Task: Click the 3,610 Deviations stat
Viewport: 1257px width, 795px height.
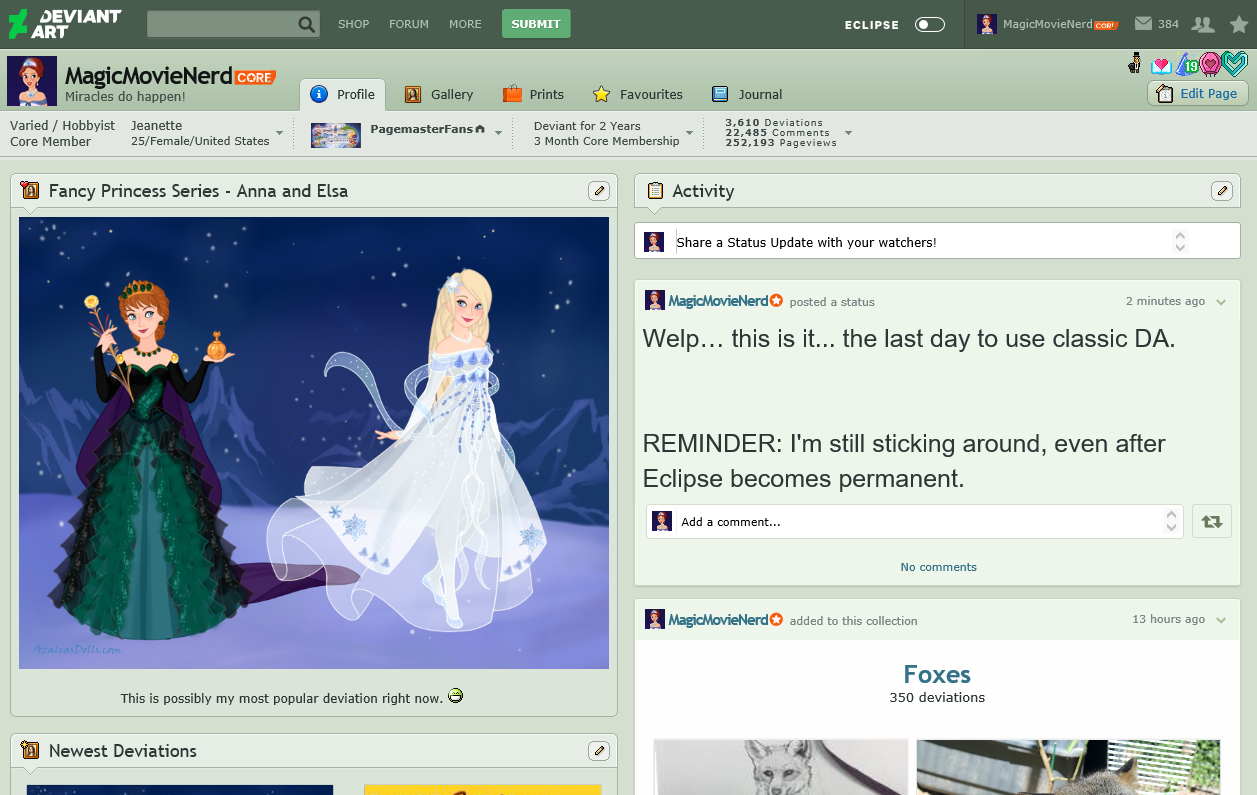Action: tap(774, 123)
